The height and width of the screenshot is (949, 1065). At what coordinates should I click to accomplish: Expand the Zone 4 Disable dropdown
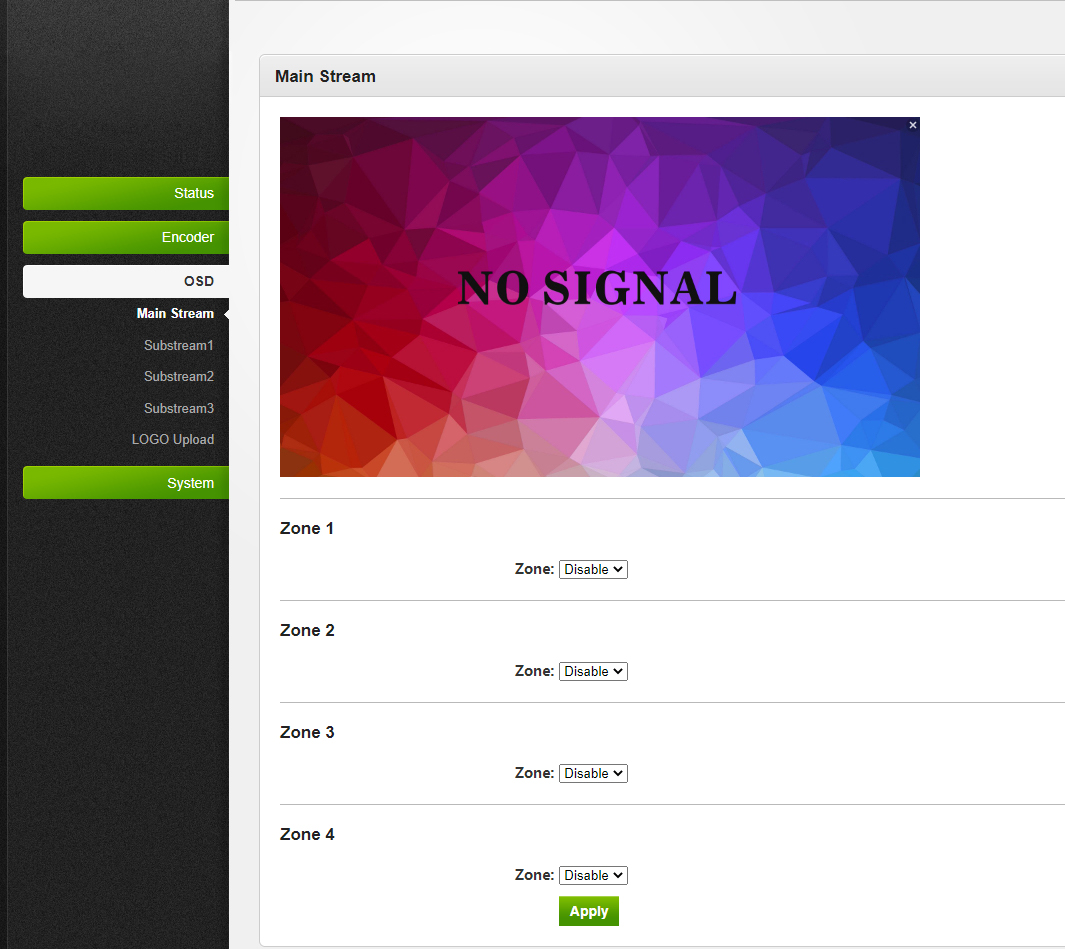coord(593,875)
